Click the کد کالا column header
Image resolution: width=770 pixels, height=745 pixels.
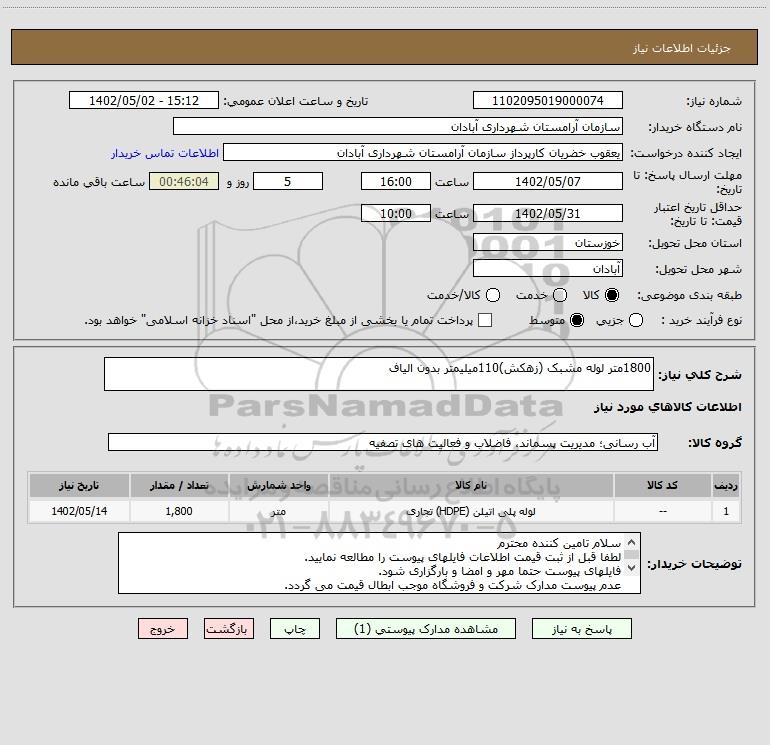(662, 486)
